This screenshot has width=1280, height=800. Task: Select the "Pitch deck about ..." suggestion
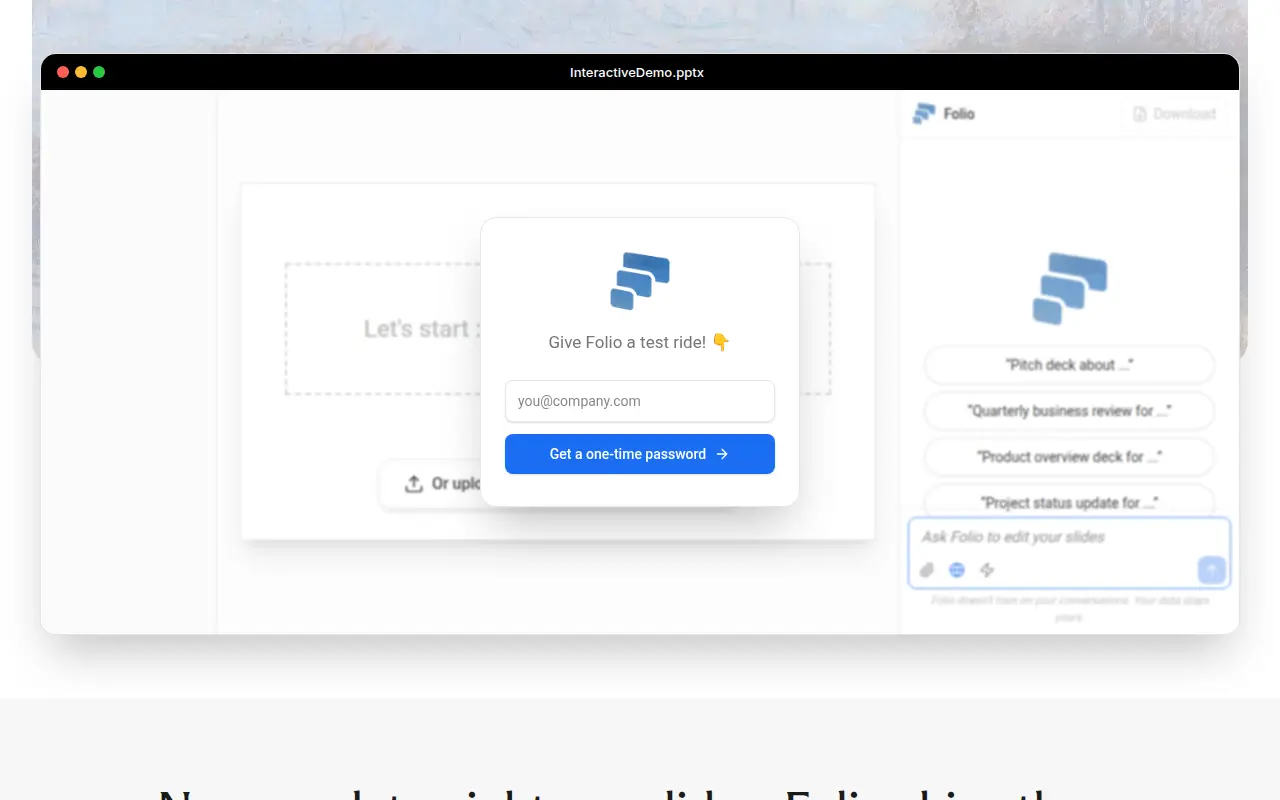click(1069, 365)
